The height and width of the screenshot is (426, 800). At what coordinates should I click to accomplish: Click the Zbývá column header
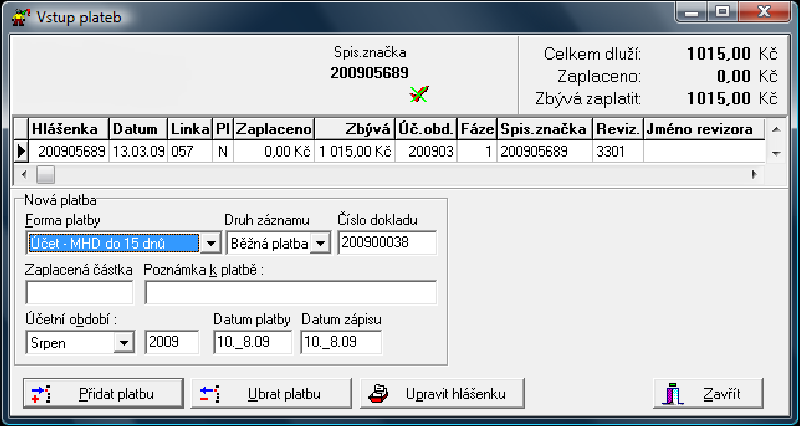click(x=355, y=129)
